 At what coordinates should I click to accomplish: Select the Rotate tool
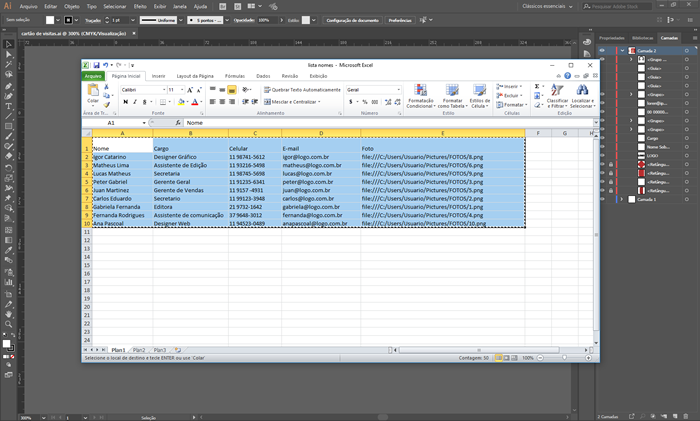click(8, 168)
